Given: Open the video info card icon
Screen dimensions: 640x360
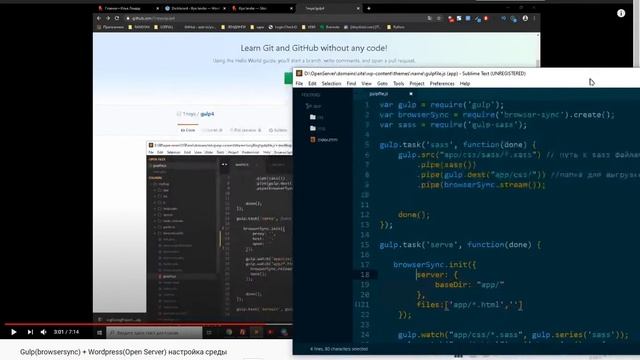Looking at the screenshot, I should tap(621, 13).
